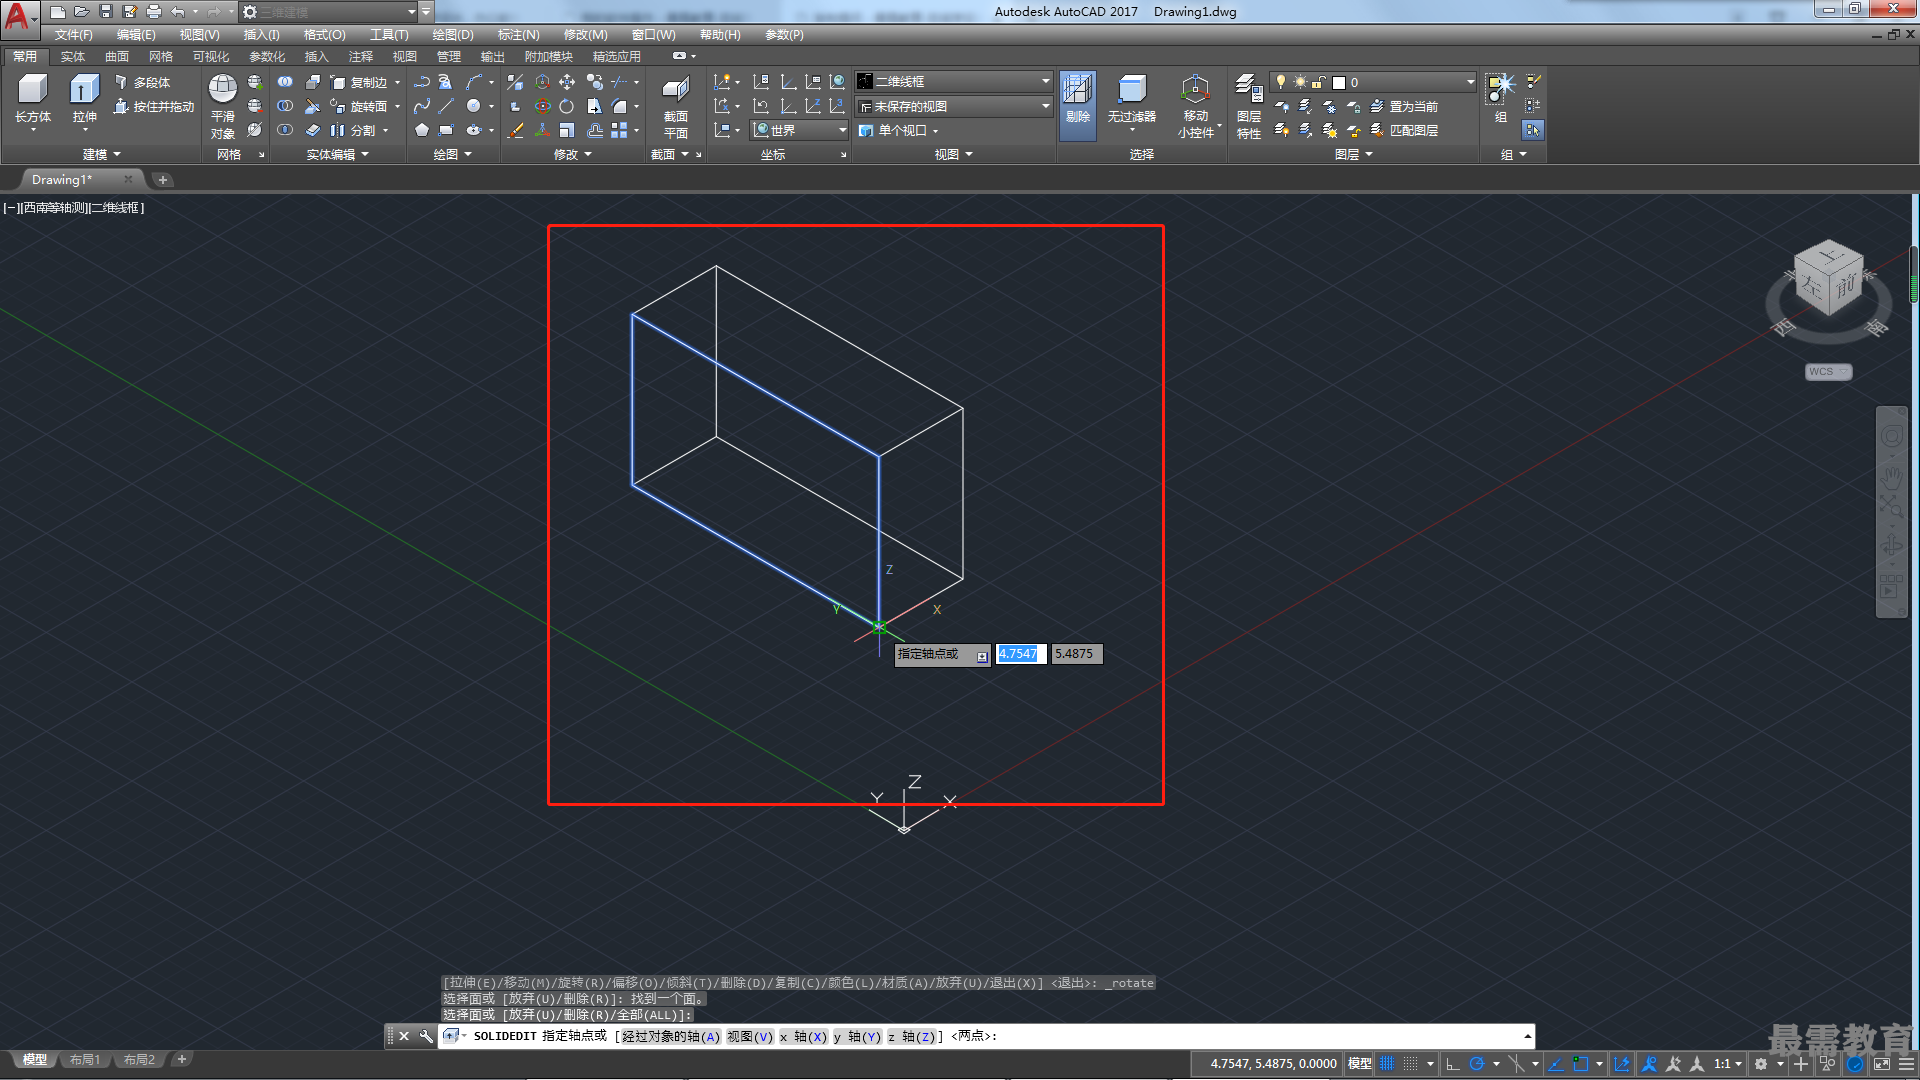Expand the 绘图 panel flyout
Image resolution: width=1920 pixels, height=1080 pixels.
pos(452,154)
